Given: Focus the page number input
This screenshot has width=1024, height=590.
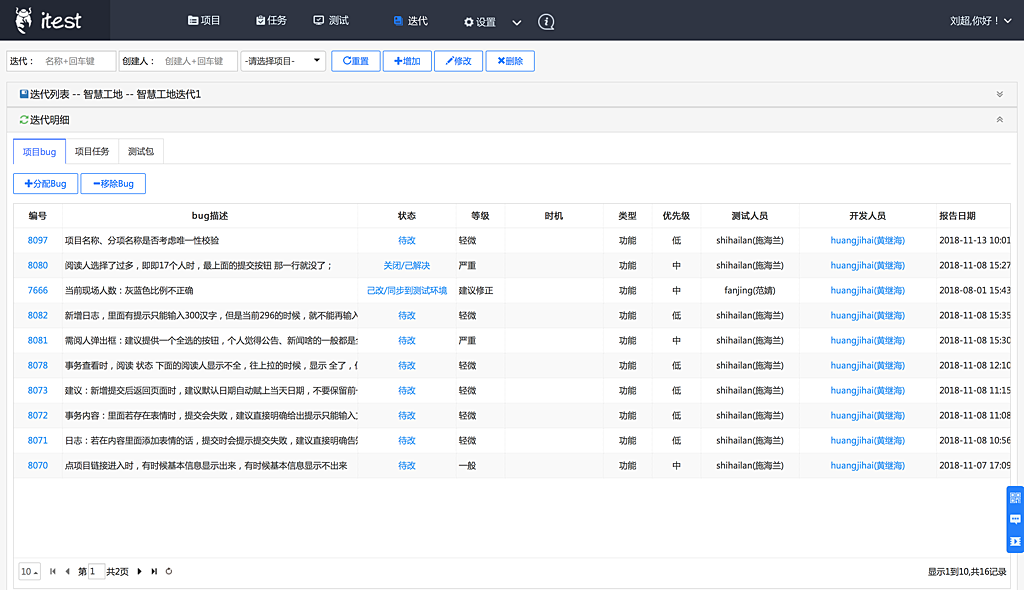Looking at the screenshot, I should coord(96,571).
